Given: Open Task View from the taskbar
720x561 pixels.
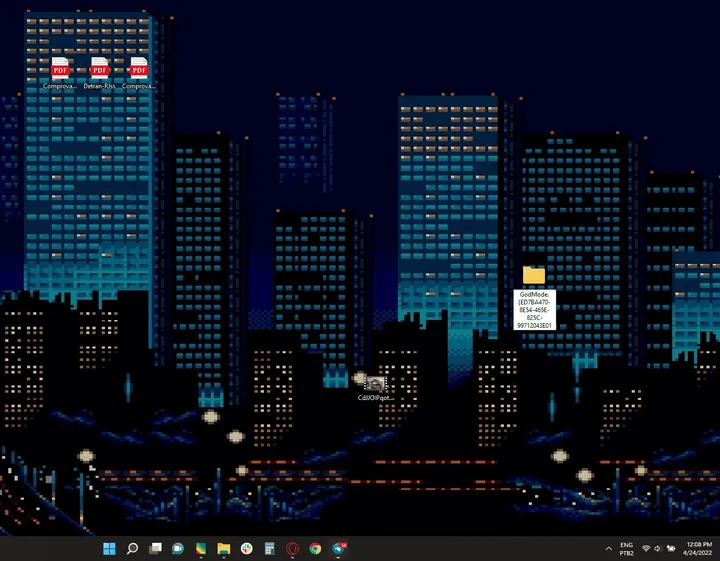Looking at the screenshot, I should click(155, 549).
